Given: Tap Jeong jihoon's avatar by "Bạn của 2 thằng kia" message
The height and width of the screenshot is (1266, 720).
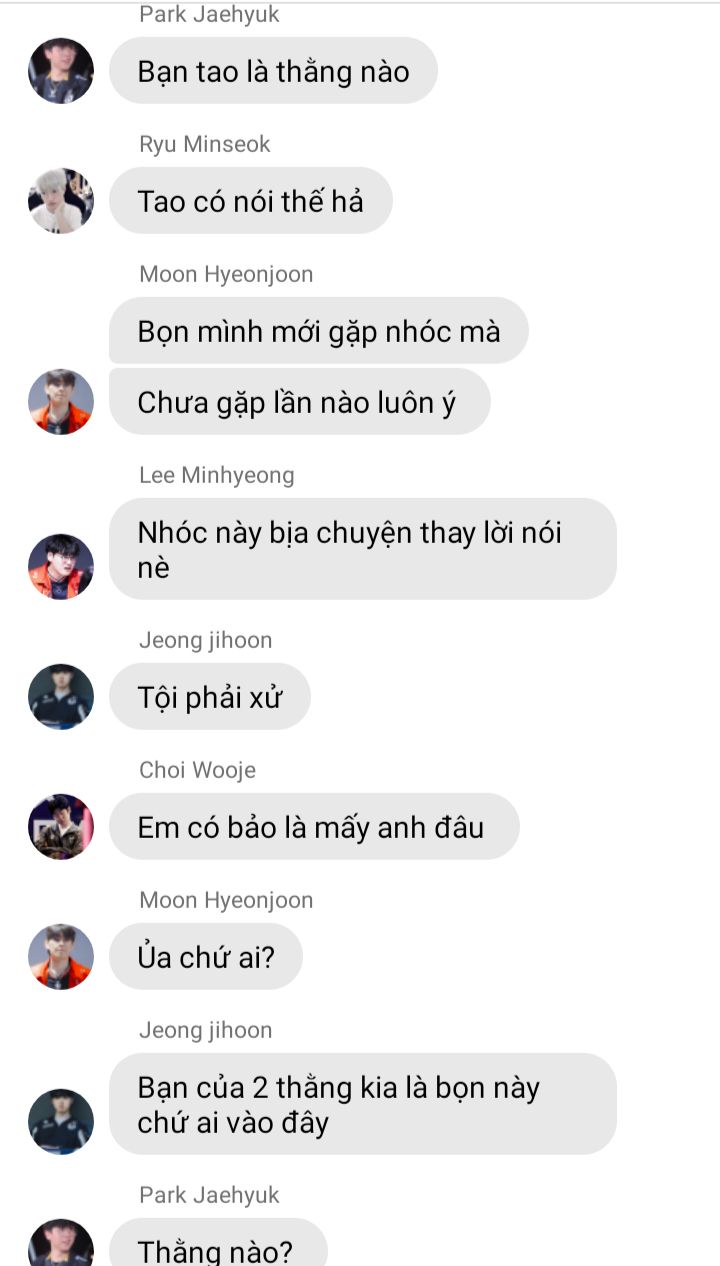Looking at the screenshot, I should pyautogui.click(x=61, y=1122).
